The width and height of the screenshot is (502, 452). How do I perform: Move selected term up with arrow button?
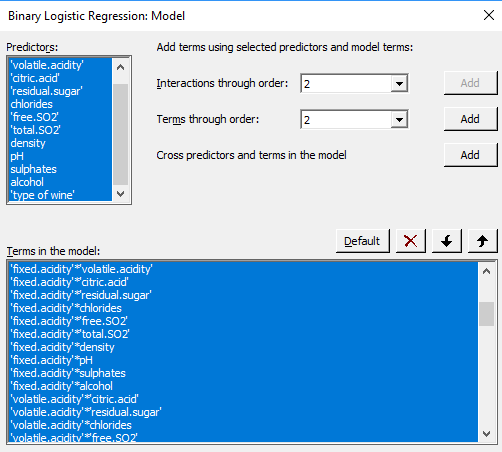(x=482, y=241)
